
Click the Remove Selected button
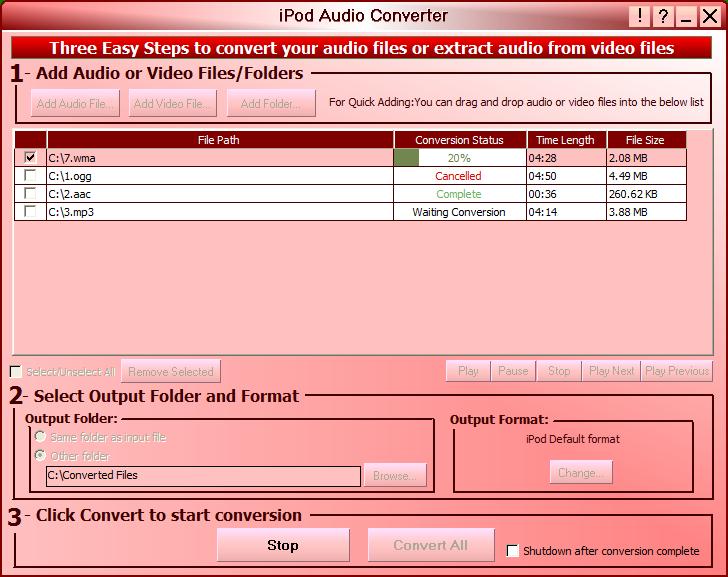[x=171, y=371]
